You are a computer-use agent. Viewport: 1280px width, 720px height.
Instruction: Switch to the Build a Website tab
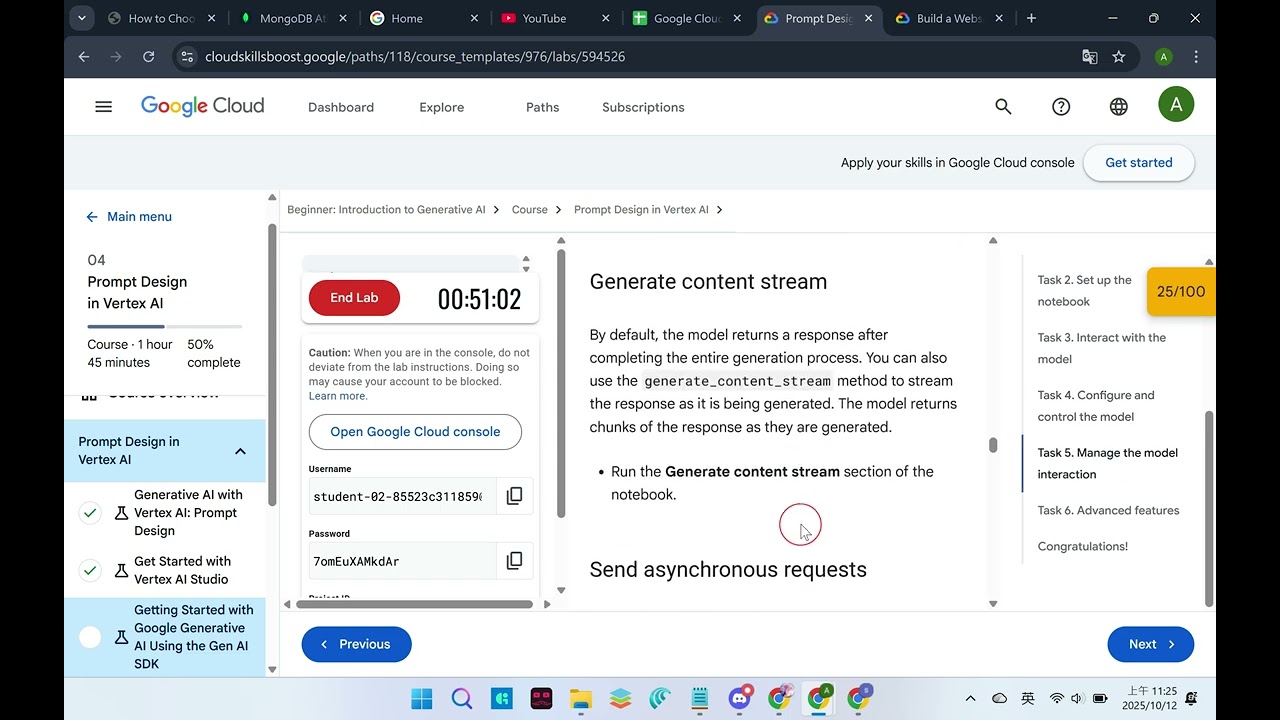947,18
